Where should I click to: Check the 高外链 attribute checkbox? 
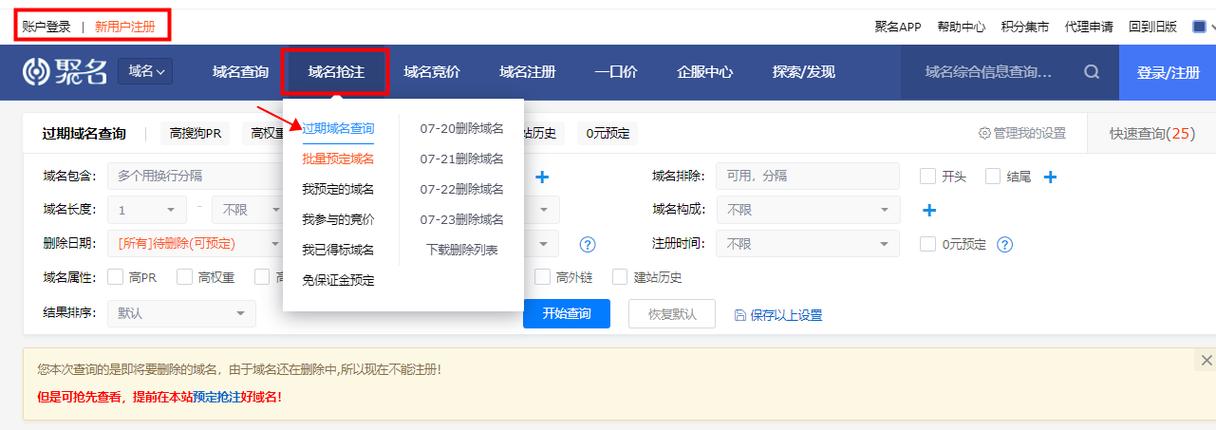[x=542, y=277]
